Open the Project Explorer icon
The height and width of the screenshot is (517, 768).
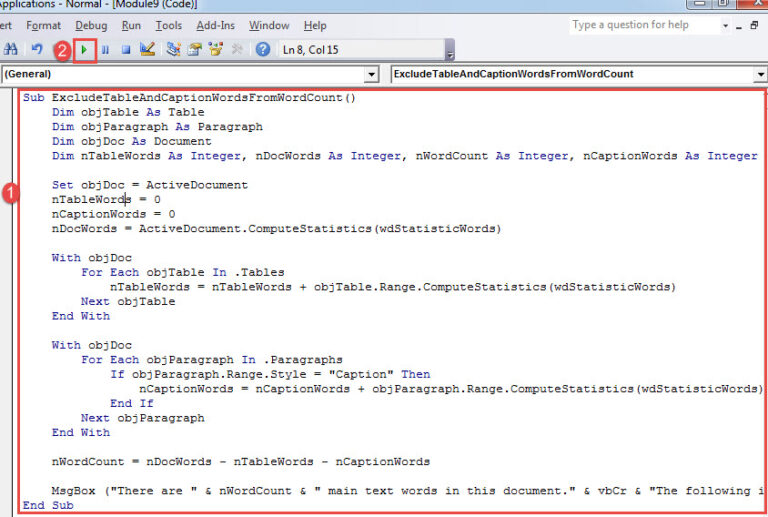(x=174, y=49)
